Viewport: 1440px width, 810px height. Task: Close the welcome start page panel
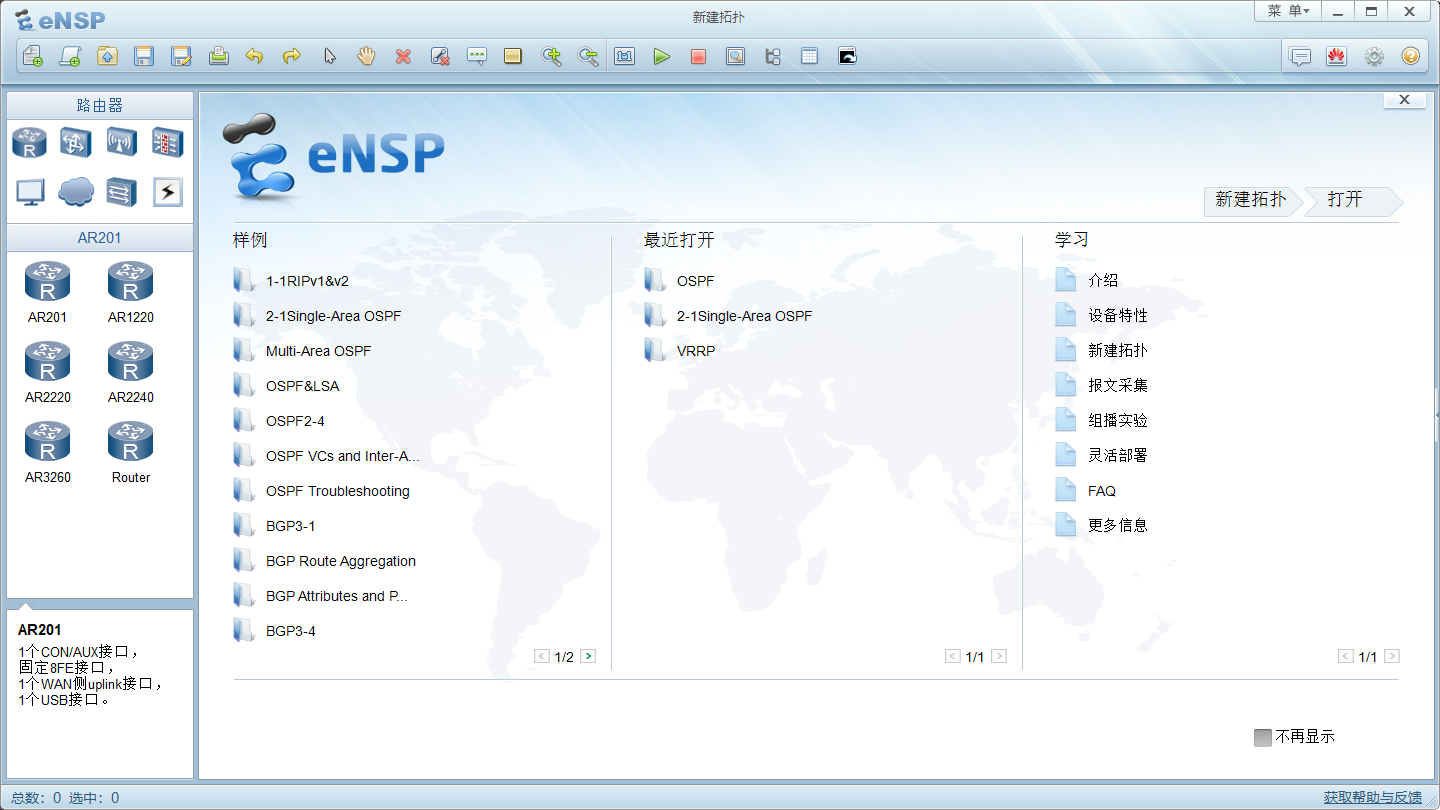1404,100
